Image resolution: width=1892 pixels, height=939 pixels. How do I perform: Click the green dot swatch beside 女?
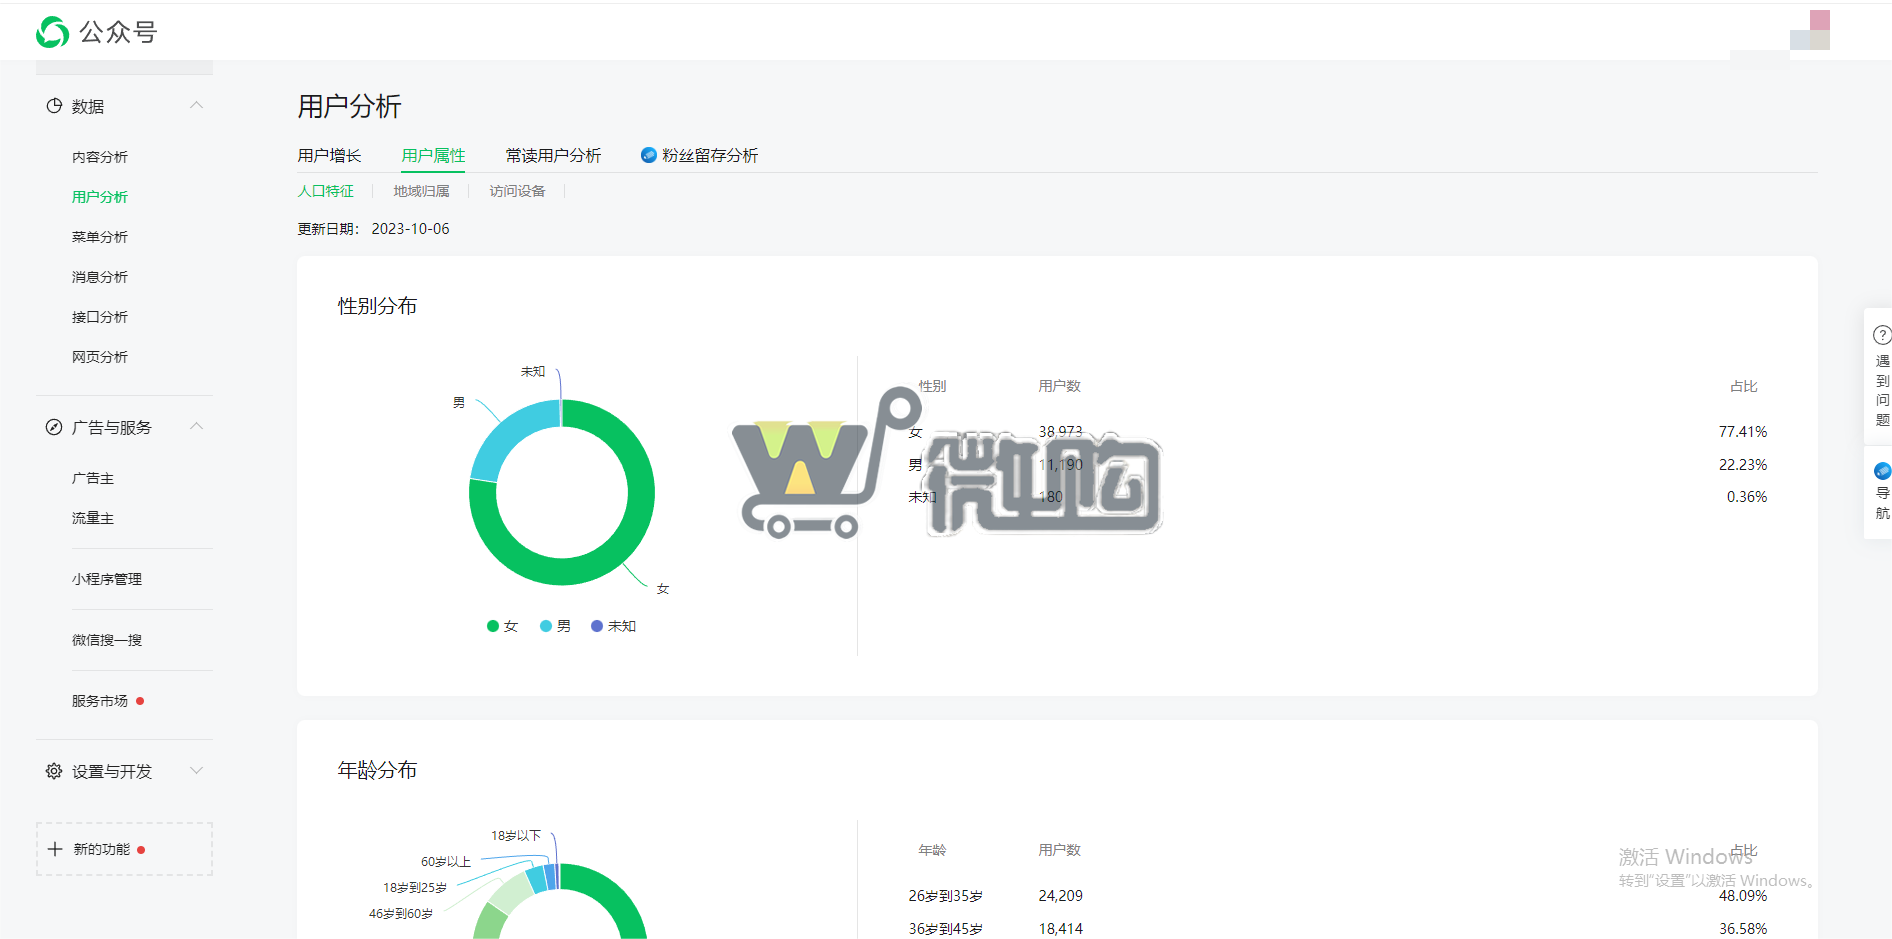[491, 625]
